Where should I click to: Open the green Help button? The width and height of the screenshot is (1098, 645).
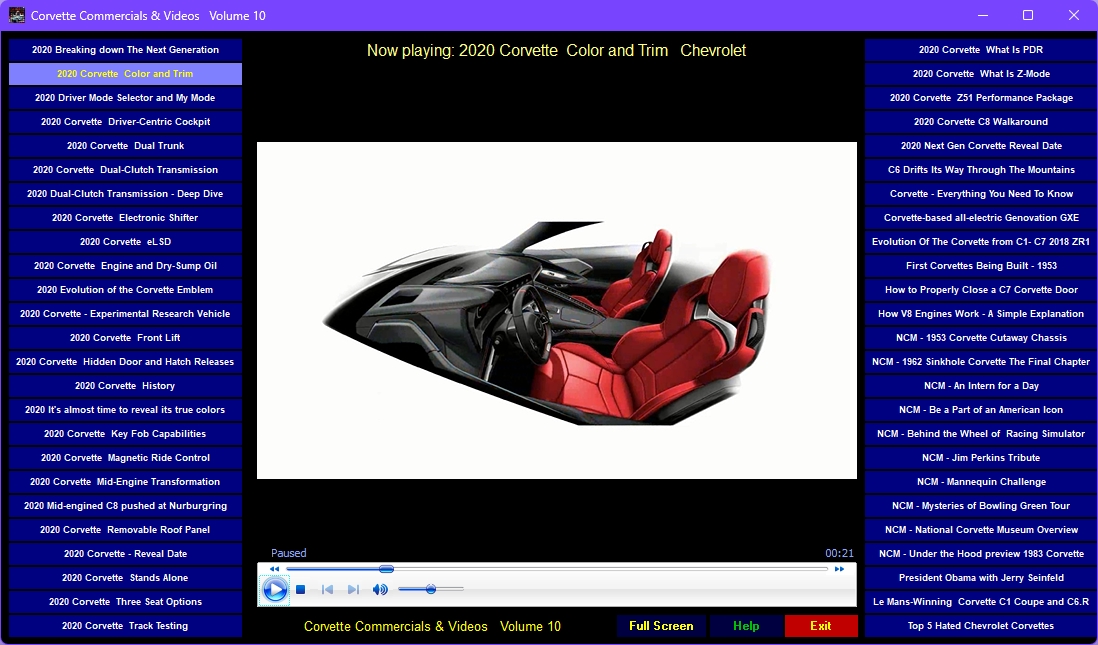coord(746,626)
